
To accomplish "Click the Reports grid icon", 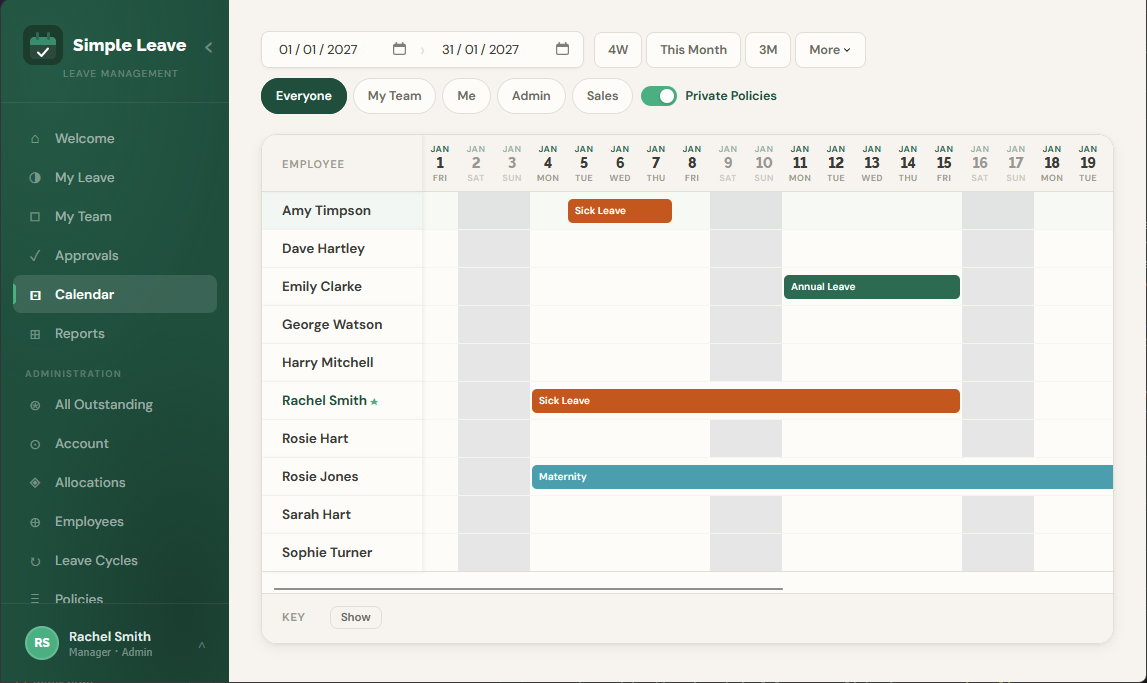I will coord(35,334).
